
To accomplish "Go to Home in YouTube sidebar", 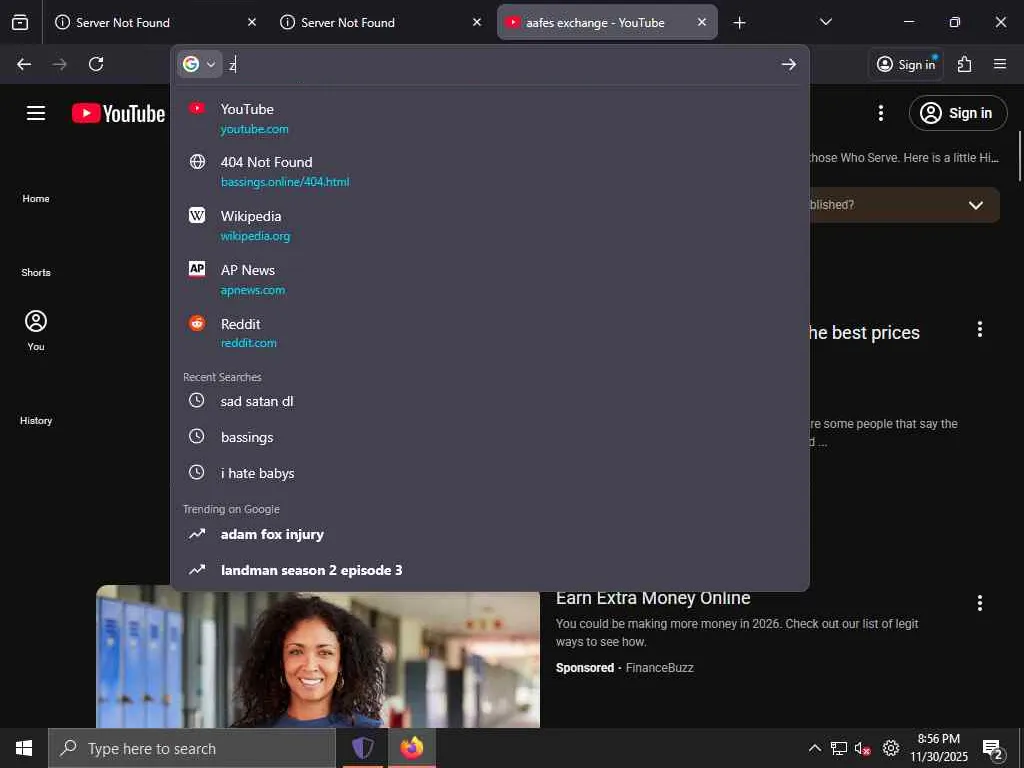I will 36,199.
